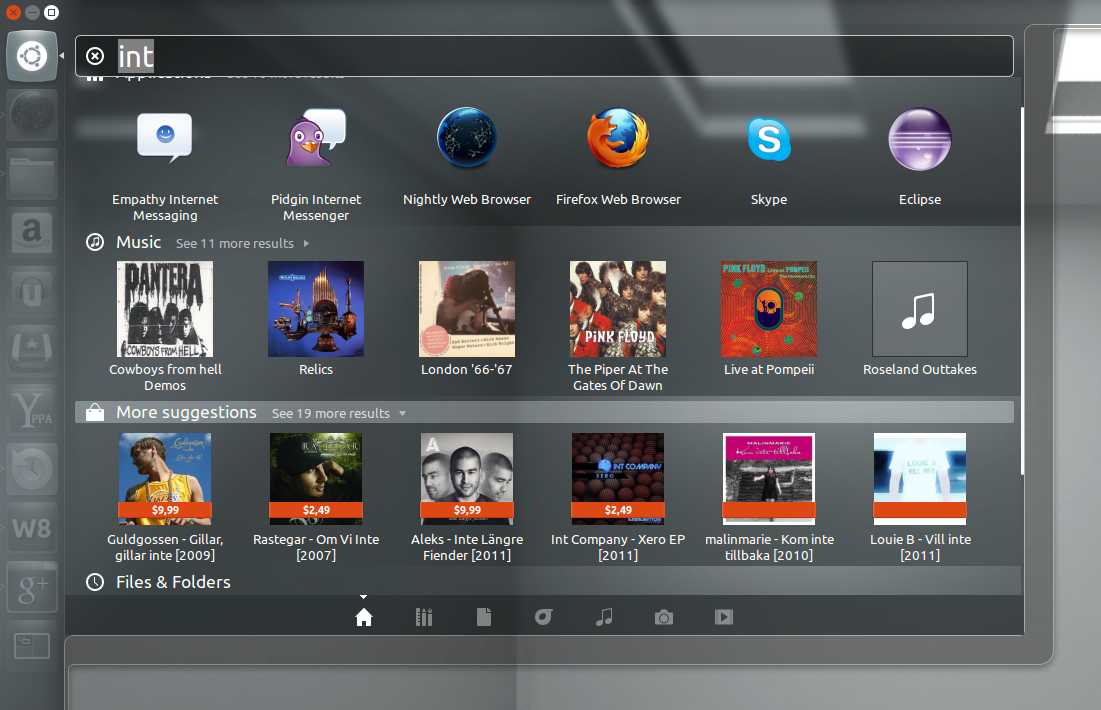
Task: Open W8 launcher icon
Action: click(x=32, y=528)
